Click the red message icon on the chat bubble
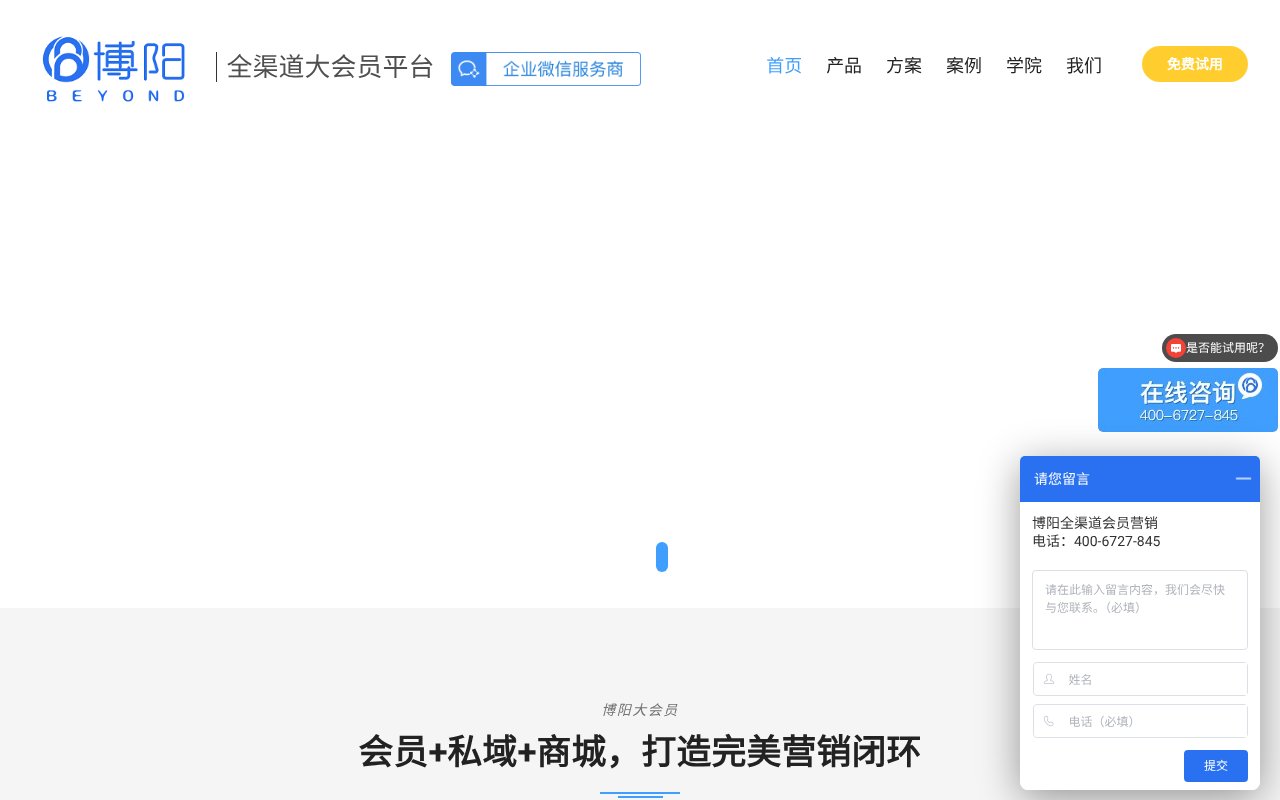The height and width of the screenshot is (800, 1280). click(1176, 348)
